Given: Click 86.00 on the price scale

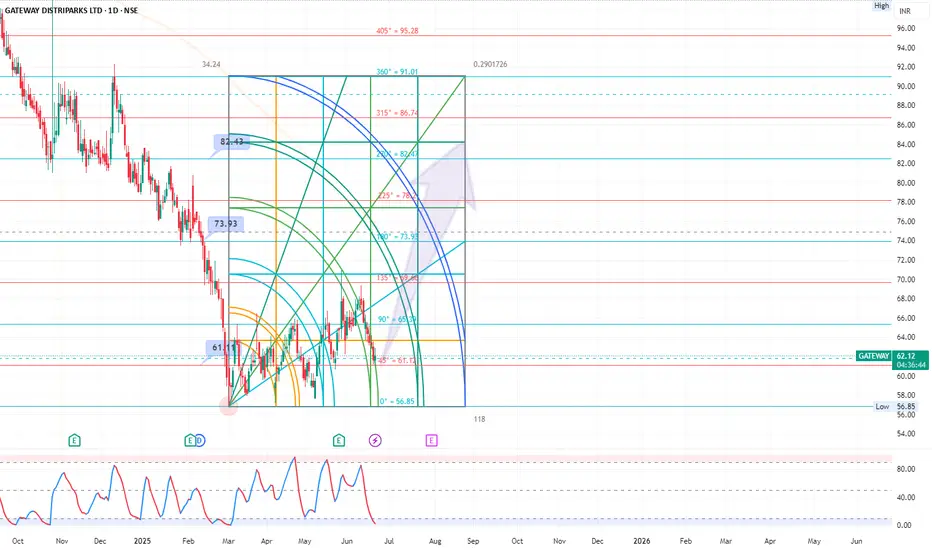Looking at the screenshot, I should (906, 125).
